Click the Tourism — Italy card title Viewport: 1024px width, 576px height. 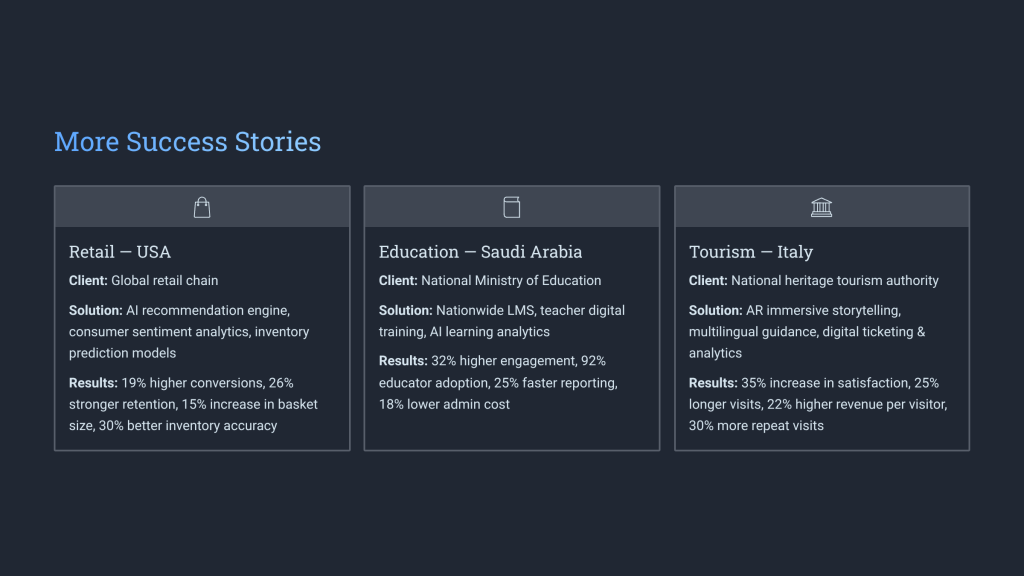coord(751,252)
